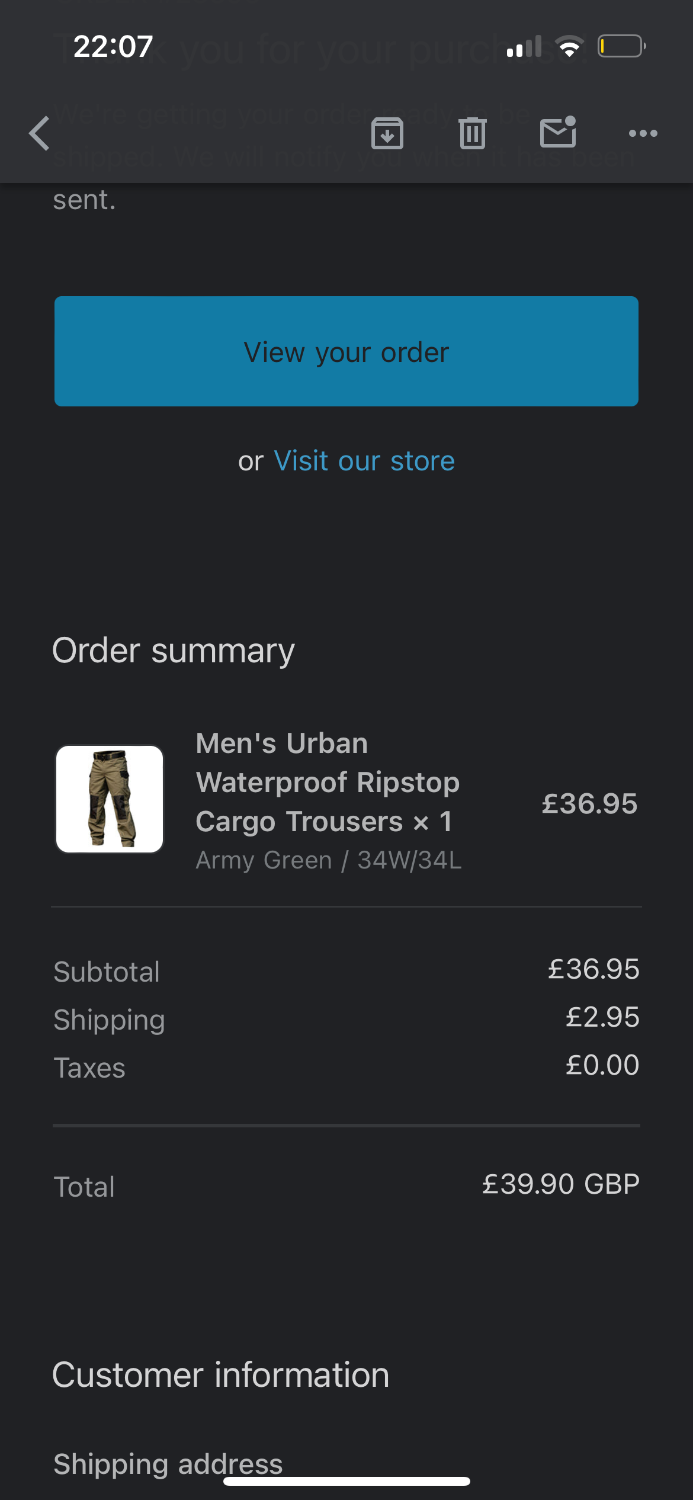Screen dimensions: 693x1500
Task: Tap the Taxes row label
Action: [x=90, y=1068]
